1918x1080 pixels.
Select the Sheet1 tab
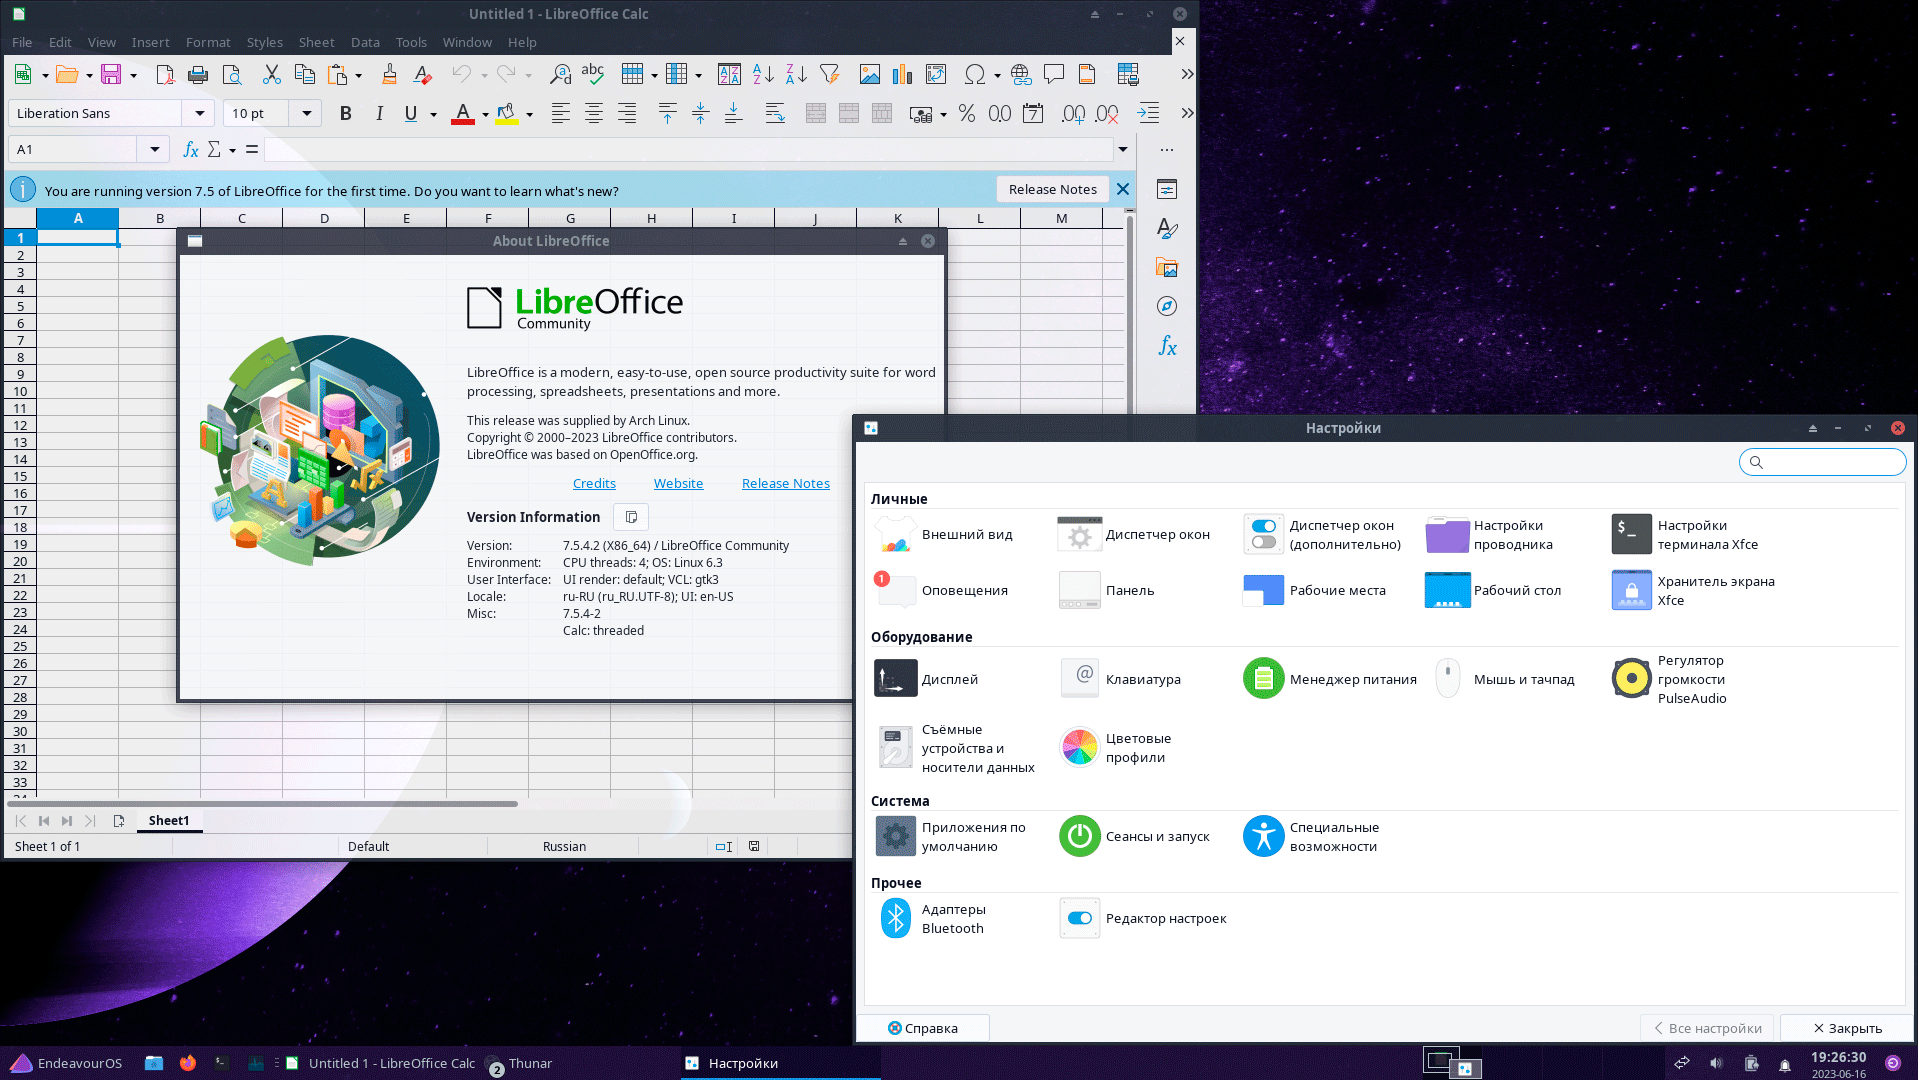(169, 821)
